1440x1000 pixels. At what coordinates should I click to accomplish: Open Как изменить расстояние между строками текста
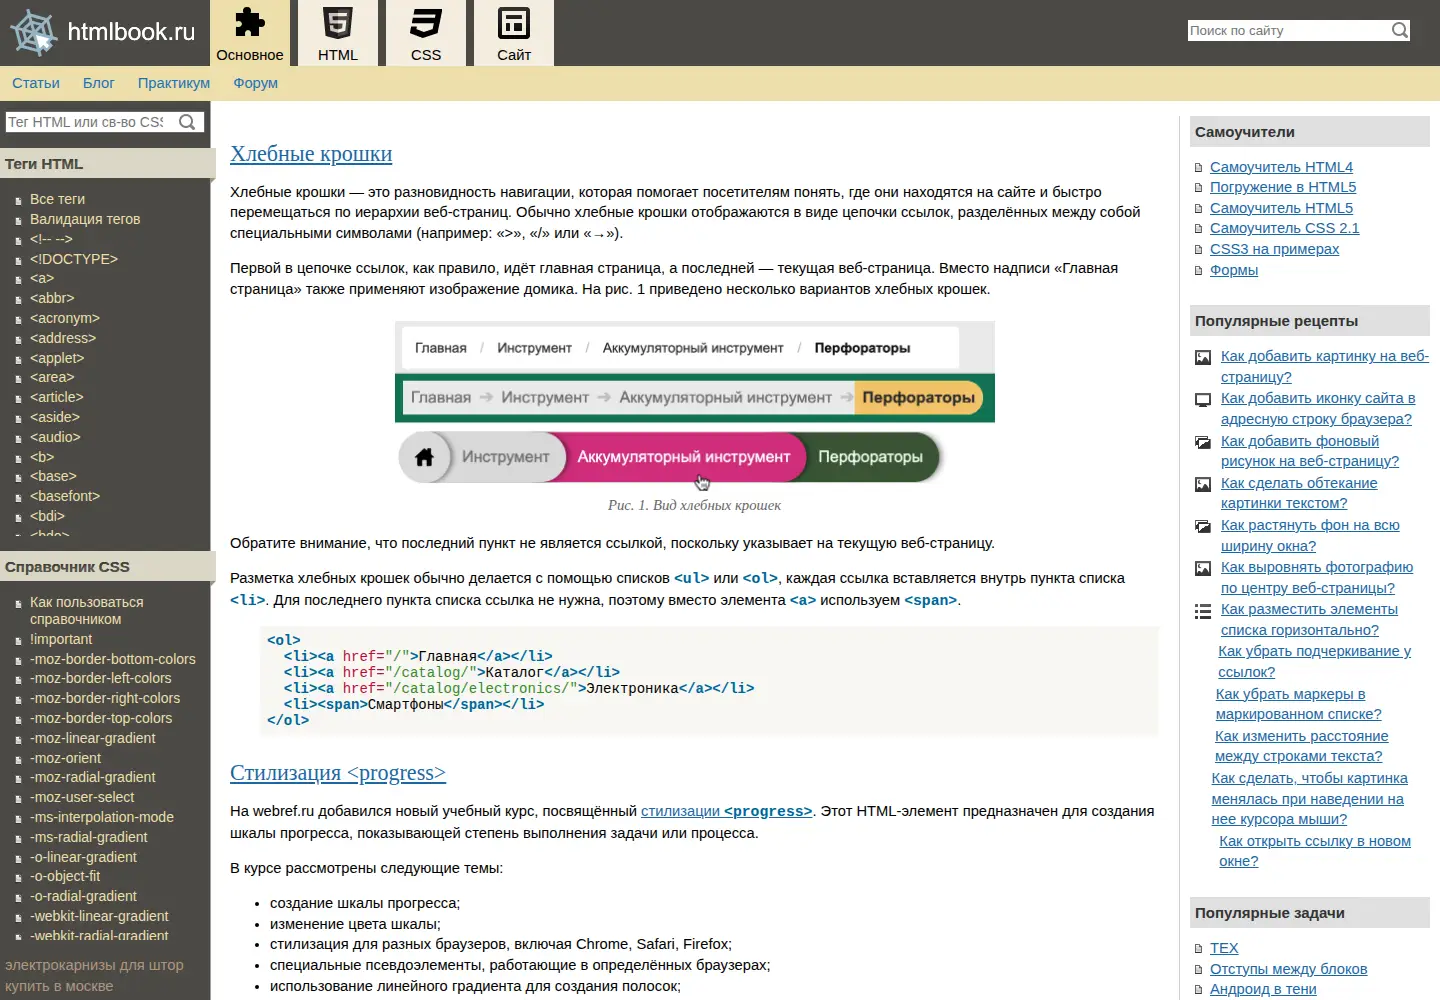[1301, 746]
